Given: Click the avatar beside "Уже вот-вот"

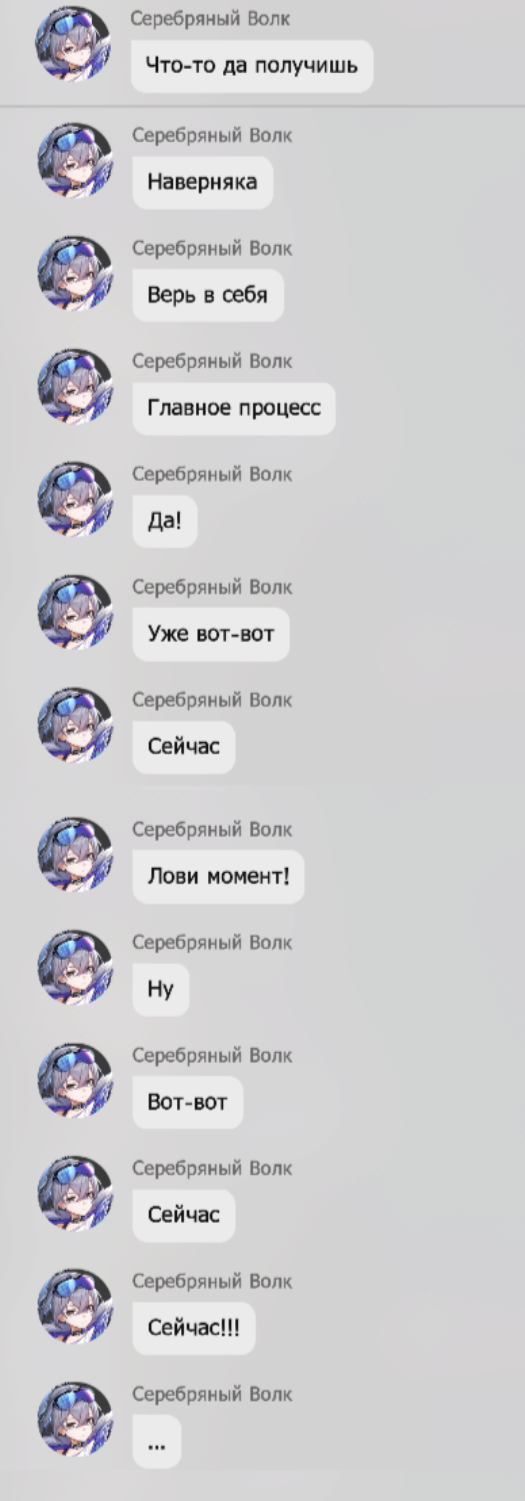Looking at the screenshot, I should tap(75, 612).
